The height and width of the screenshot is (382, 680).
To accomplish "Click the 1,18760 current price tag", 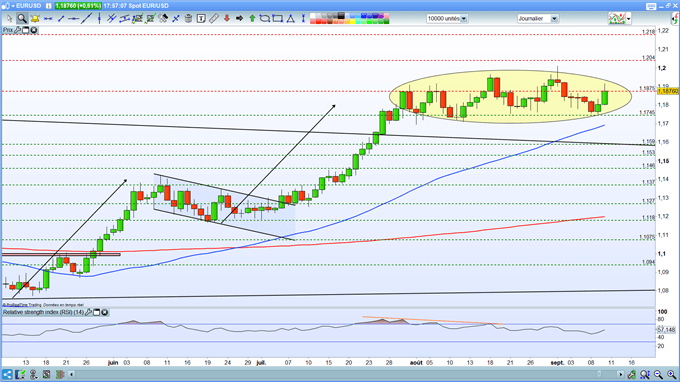I will tap(668, 91).
